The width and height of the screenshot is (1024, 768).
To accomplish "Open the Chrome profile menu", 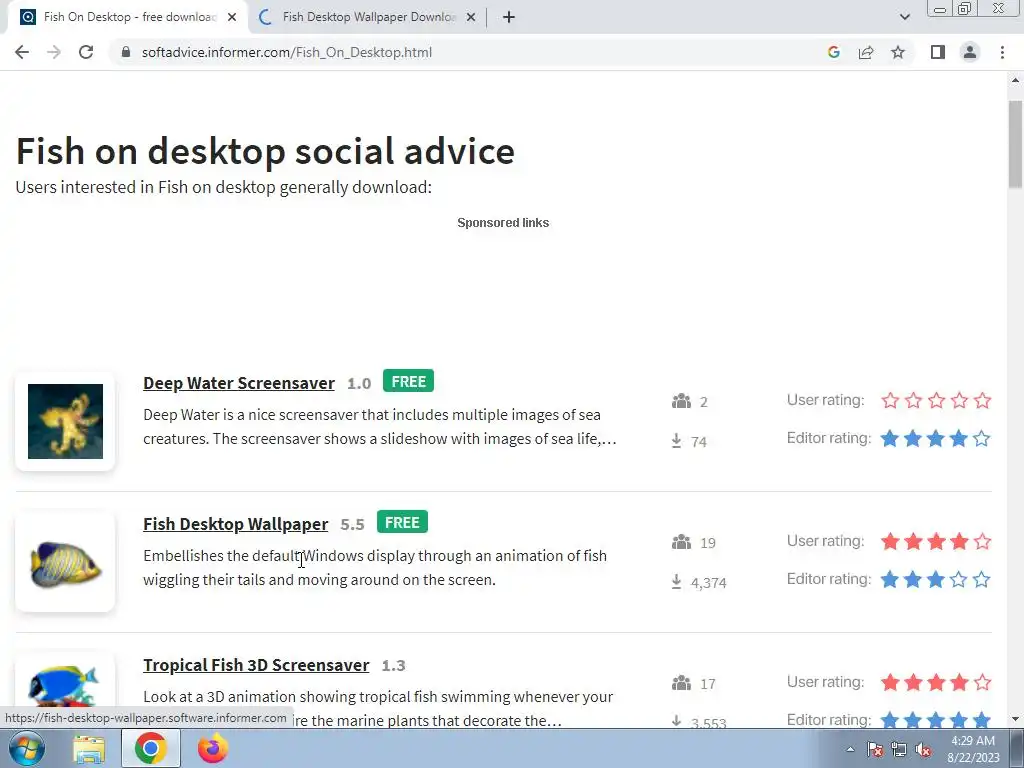I will click(x=970, y=52).
